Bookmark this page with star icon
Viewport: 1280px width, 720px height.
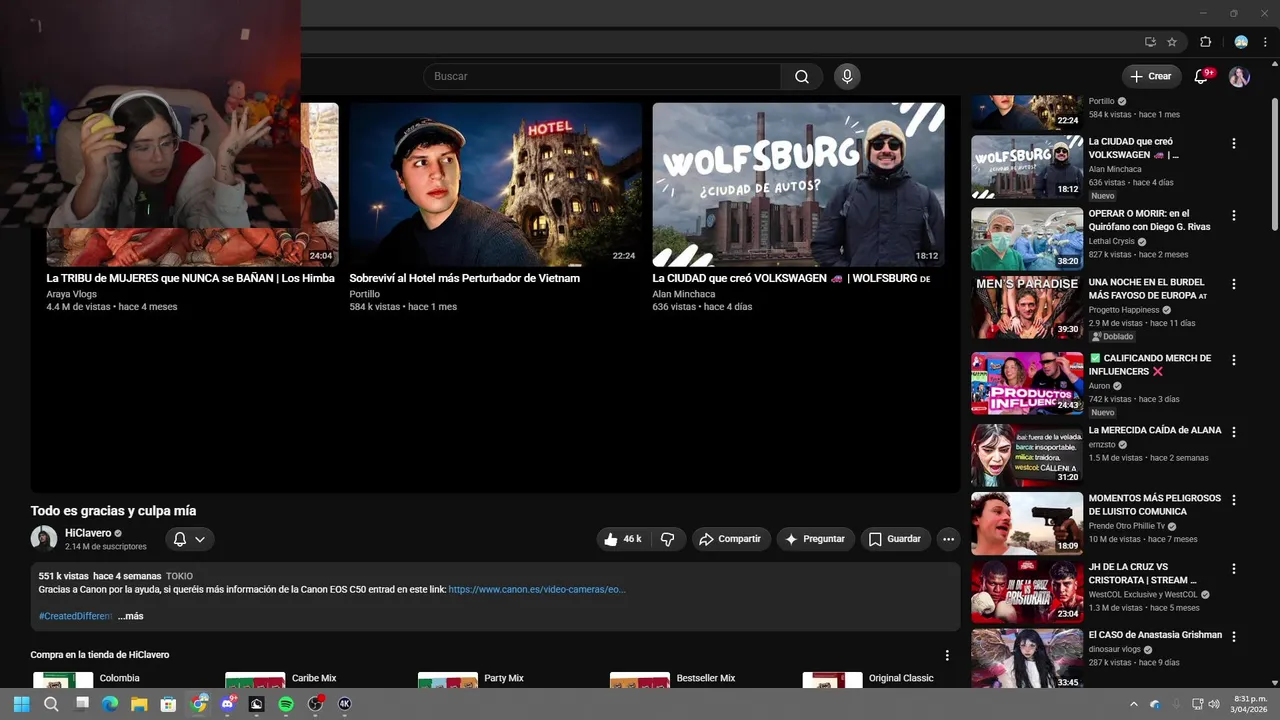point(1172,42)
